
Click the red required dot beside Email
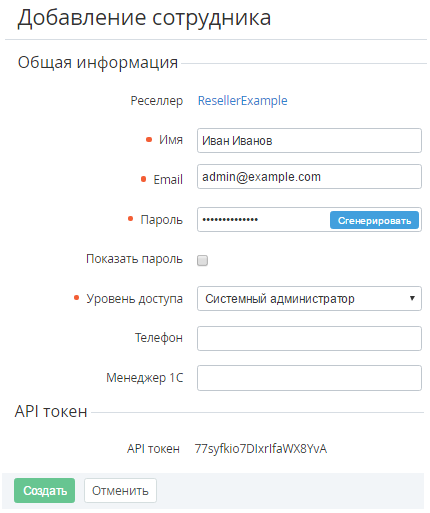coord(144,179)
